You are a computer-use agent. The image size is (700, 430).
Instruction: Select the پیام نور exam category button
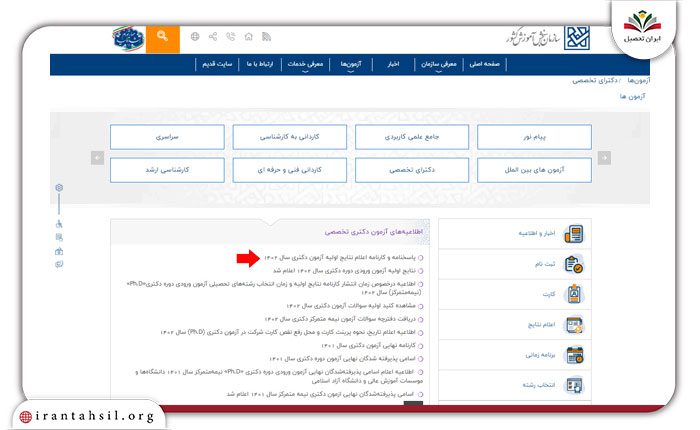click(x=534, y=137)
